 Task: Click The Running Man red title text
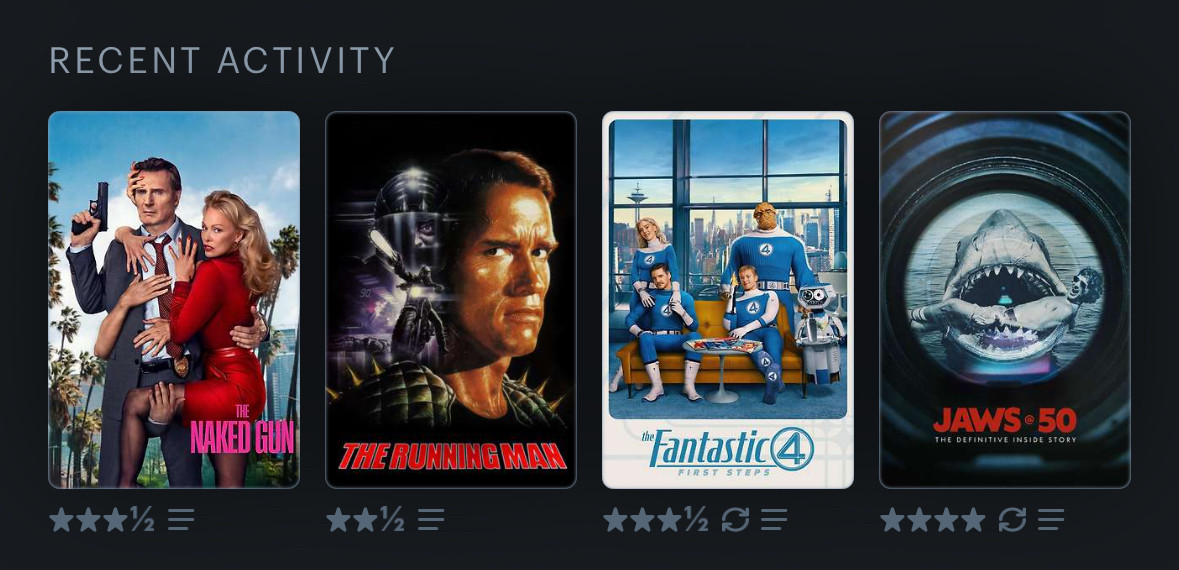tap(452, 456)
